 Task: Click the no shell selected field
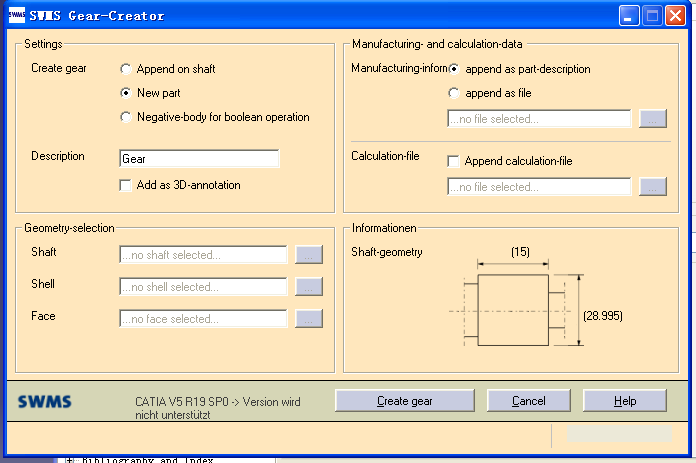[x=203, y=286]
